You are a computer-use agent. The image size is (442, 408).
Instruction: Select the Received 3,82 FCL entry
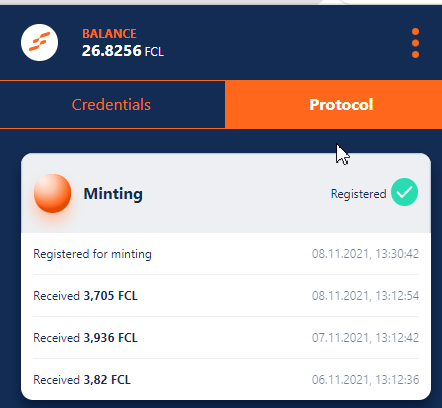tap(226, 380)
